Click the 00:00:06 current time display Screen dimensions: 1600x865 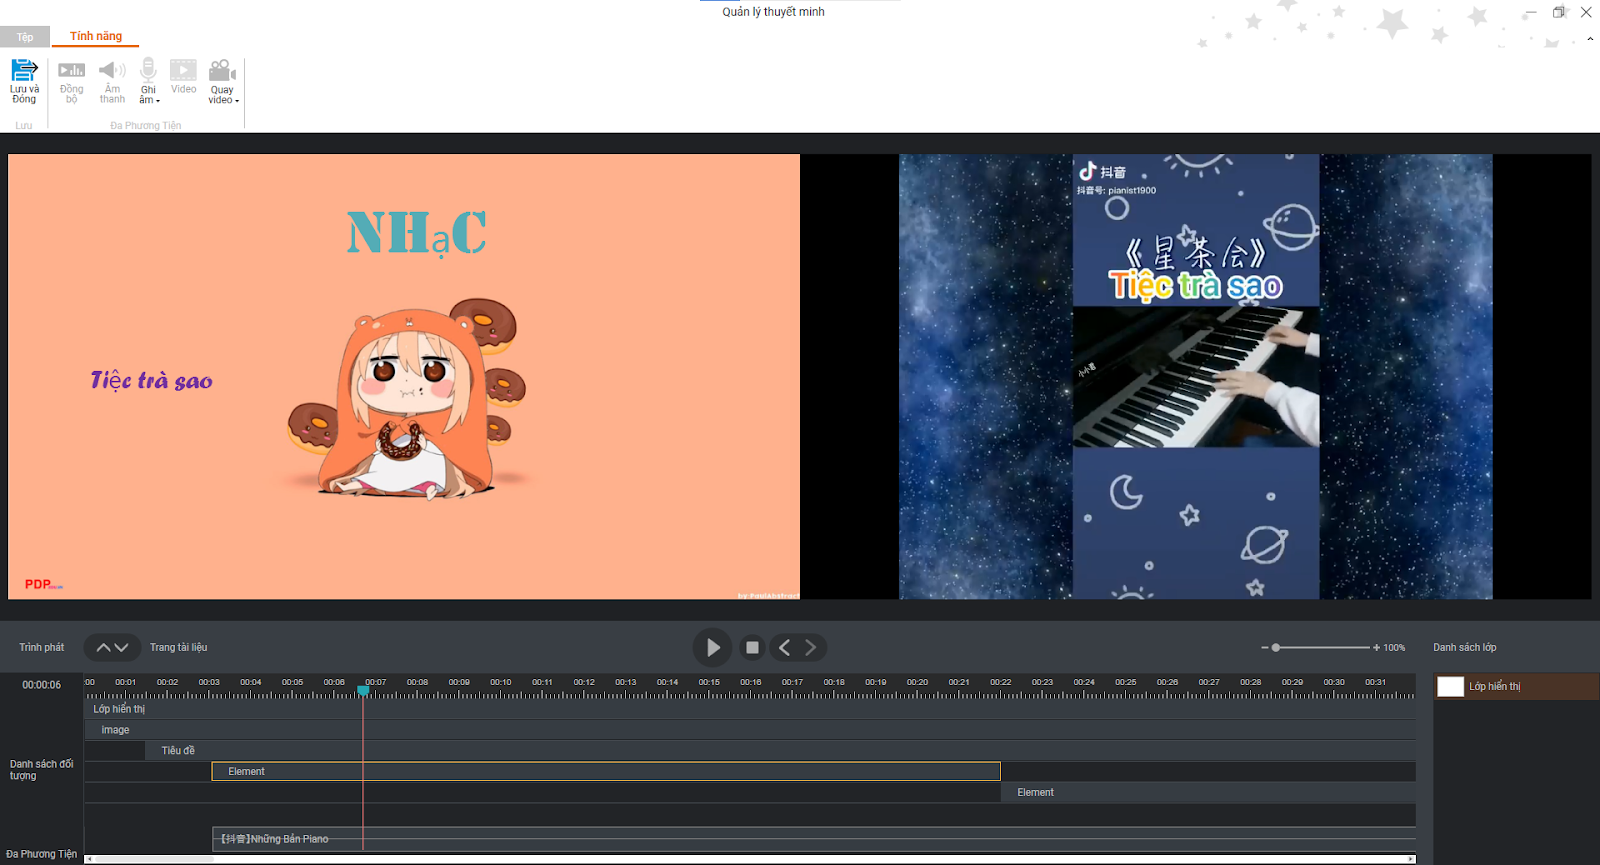coord(42,685)
